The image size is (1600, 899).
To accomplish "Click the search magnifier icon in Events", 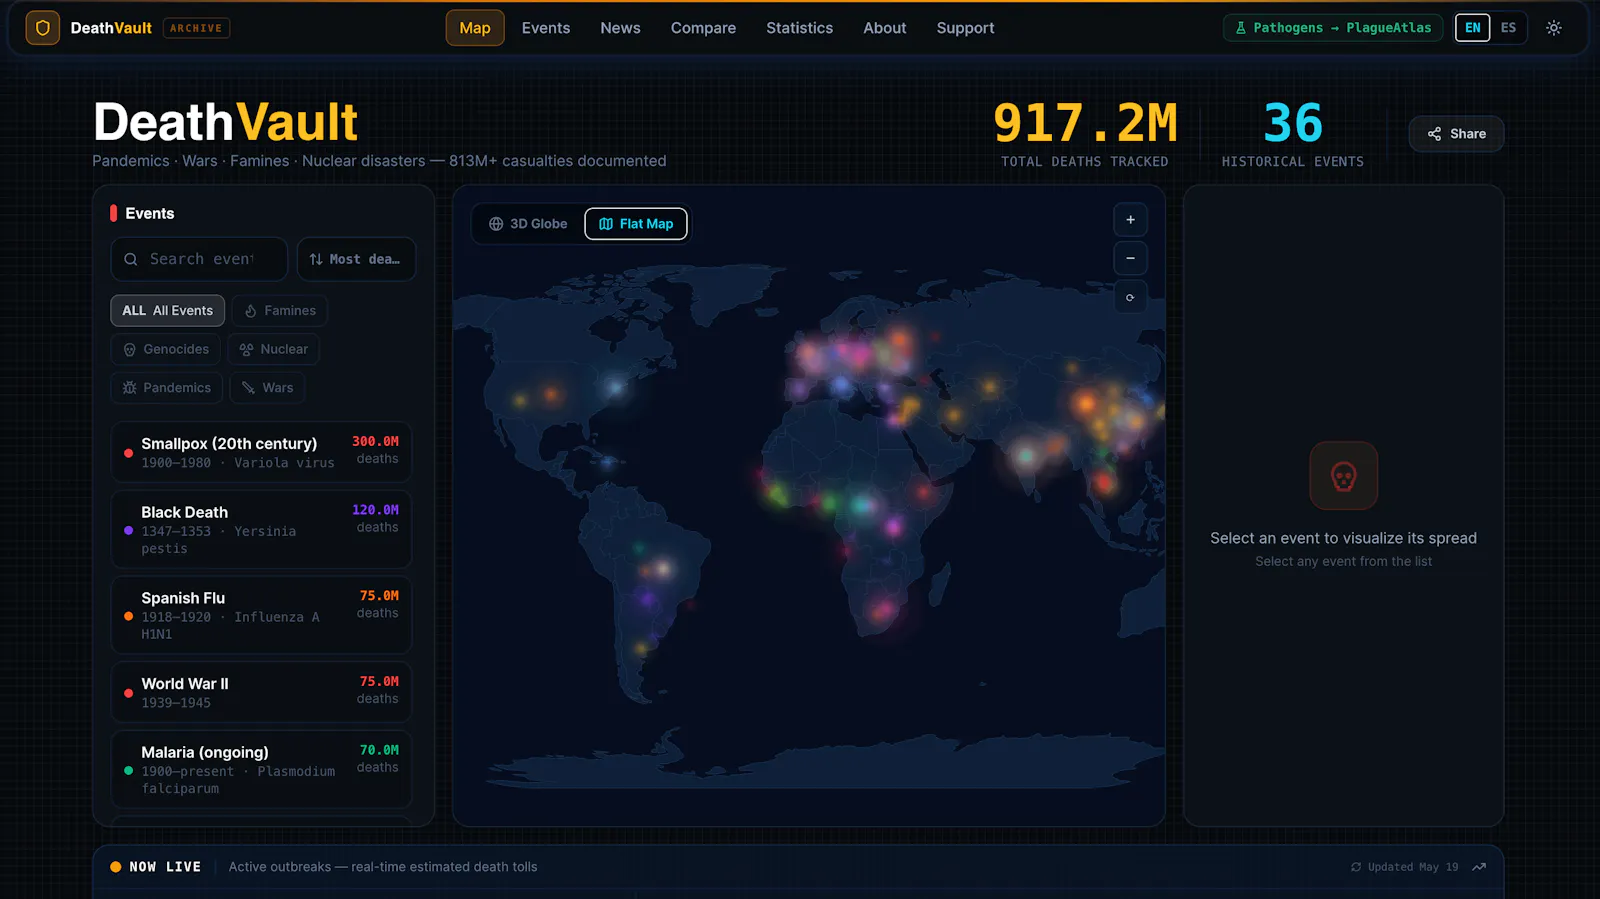I will 131,259.
